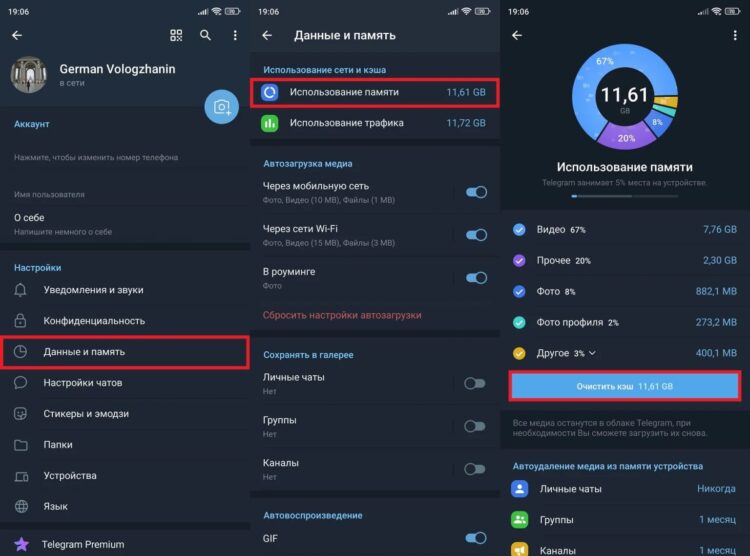
Task: Tap the yellow megaphone icon for Каналы
Action: [519, 549]
